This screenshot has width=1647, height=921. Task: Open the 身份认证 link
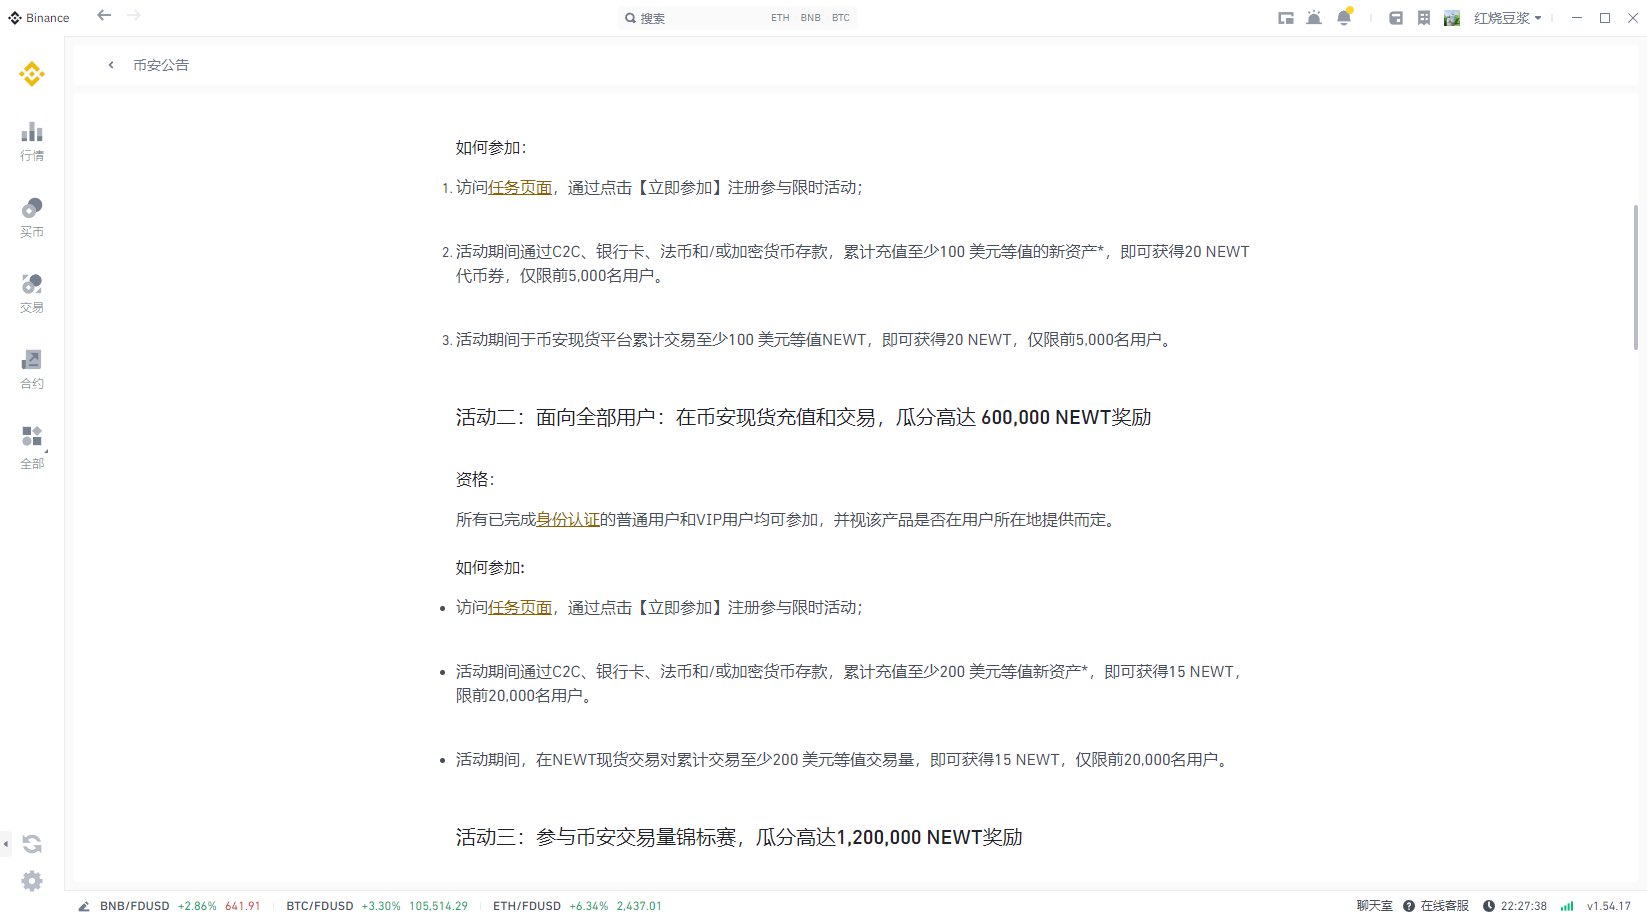click(568, 520)
